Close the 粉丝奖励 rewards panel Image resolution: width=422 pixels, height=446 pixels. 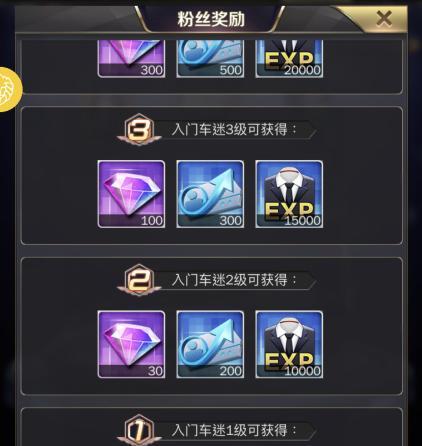pyautogui.click(x=384, y=18)
